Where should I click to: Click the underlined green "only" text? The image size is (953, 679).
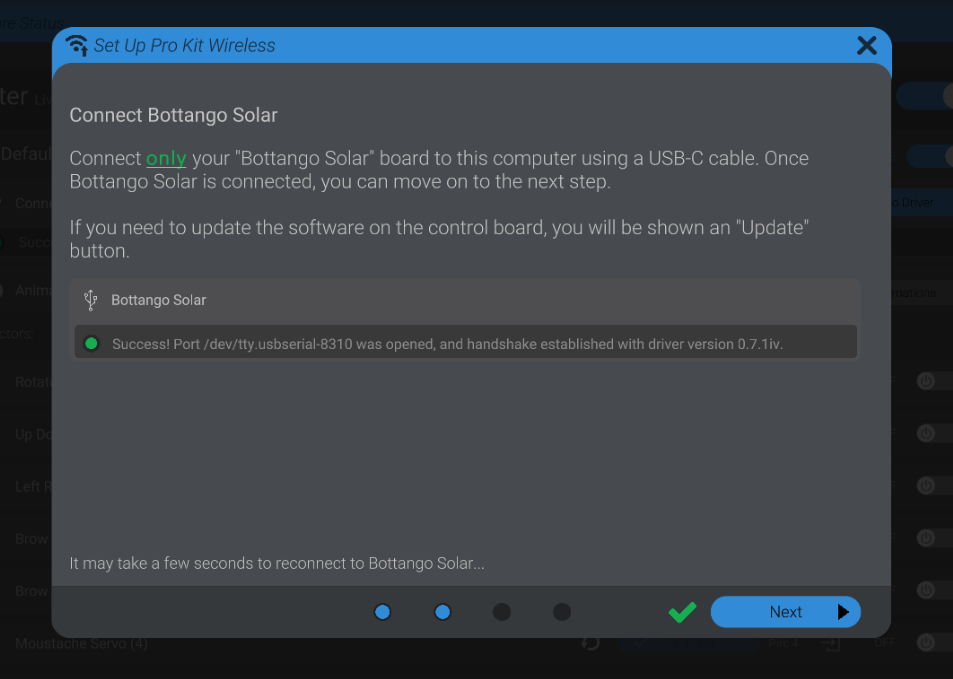pyautogui.click(x=166, y=159)
